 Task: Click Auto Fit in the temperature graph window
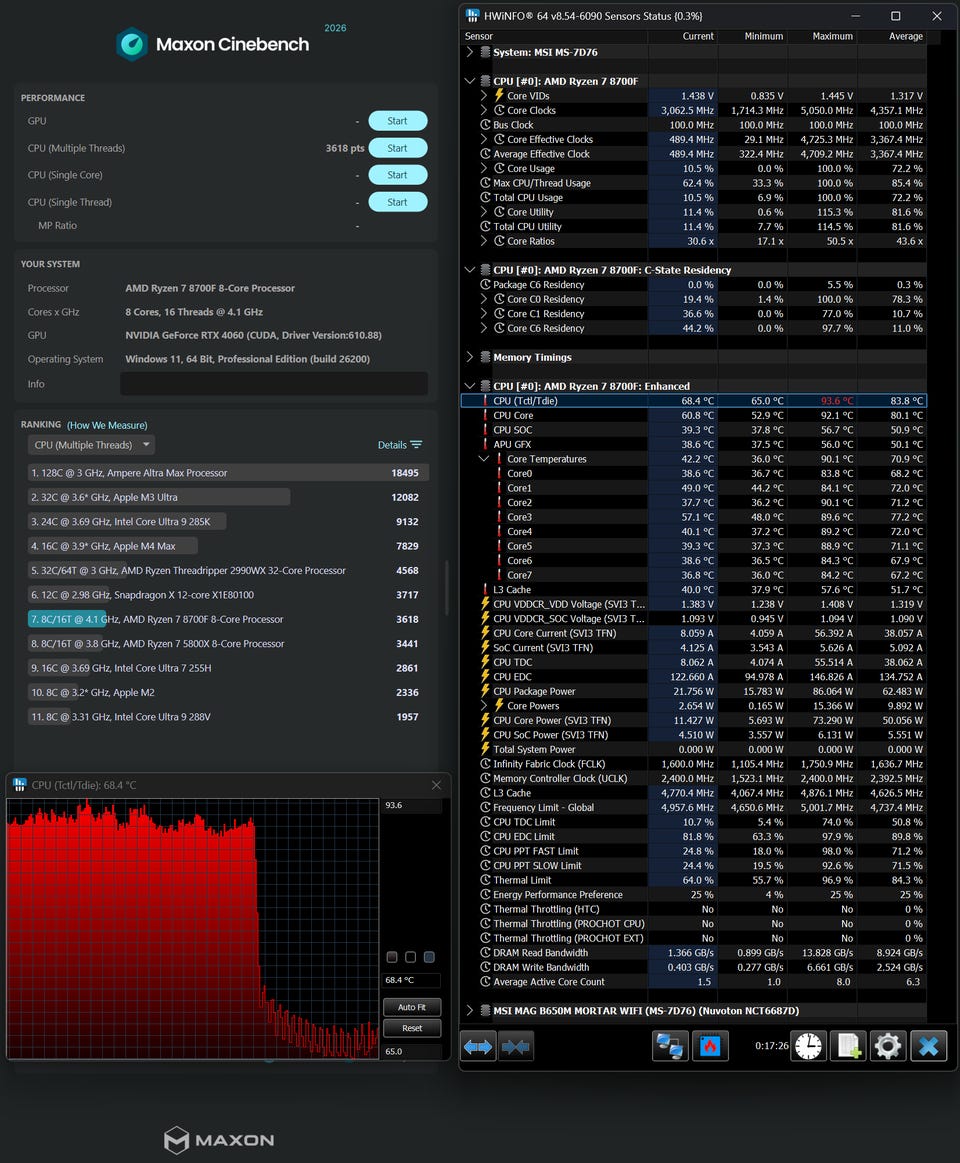pos(412,1007)
